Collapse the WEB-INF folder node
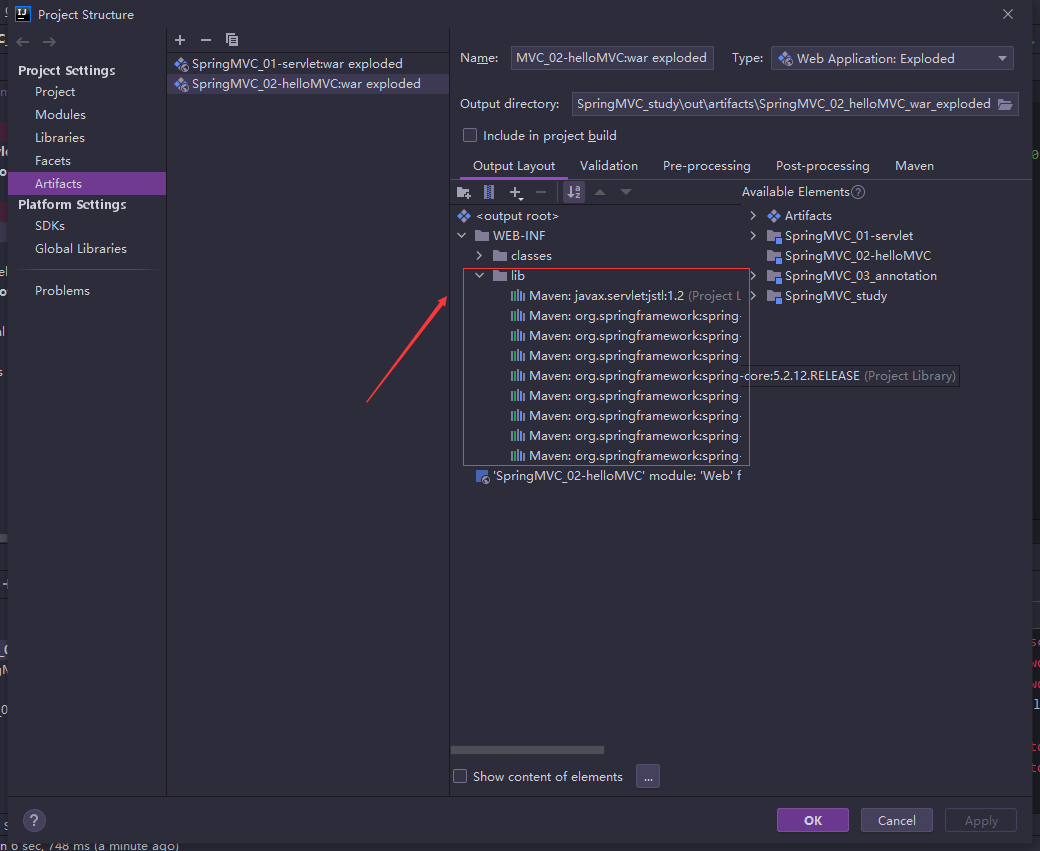This screenshot has height=851, width=1040. [462, 236]
